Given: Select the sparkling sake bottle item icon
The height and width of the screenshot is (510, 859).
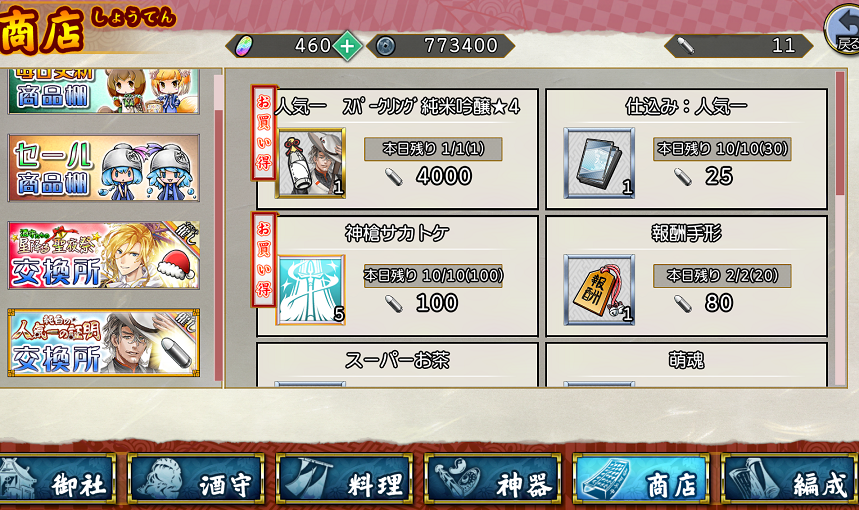Looking at the screenshot, I should [x=311, y=163].
